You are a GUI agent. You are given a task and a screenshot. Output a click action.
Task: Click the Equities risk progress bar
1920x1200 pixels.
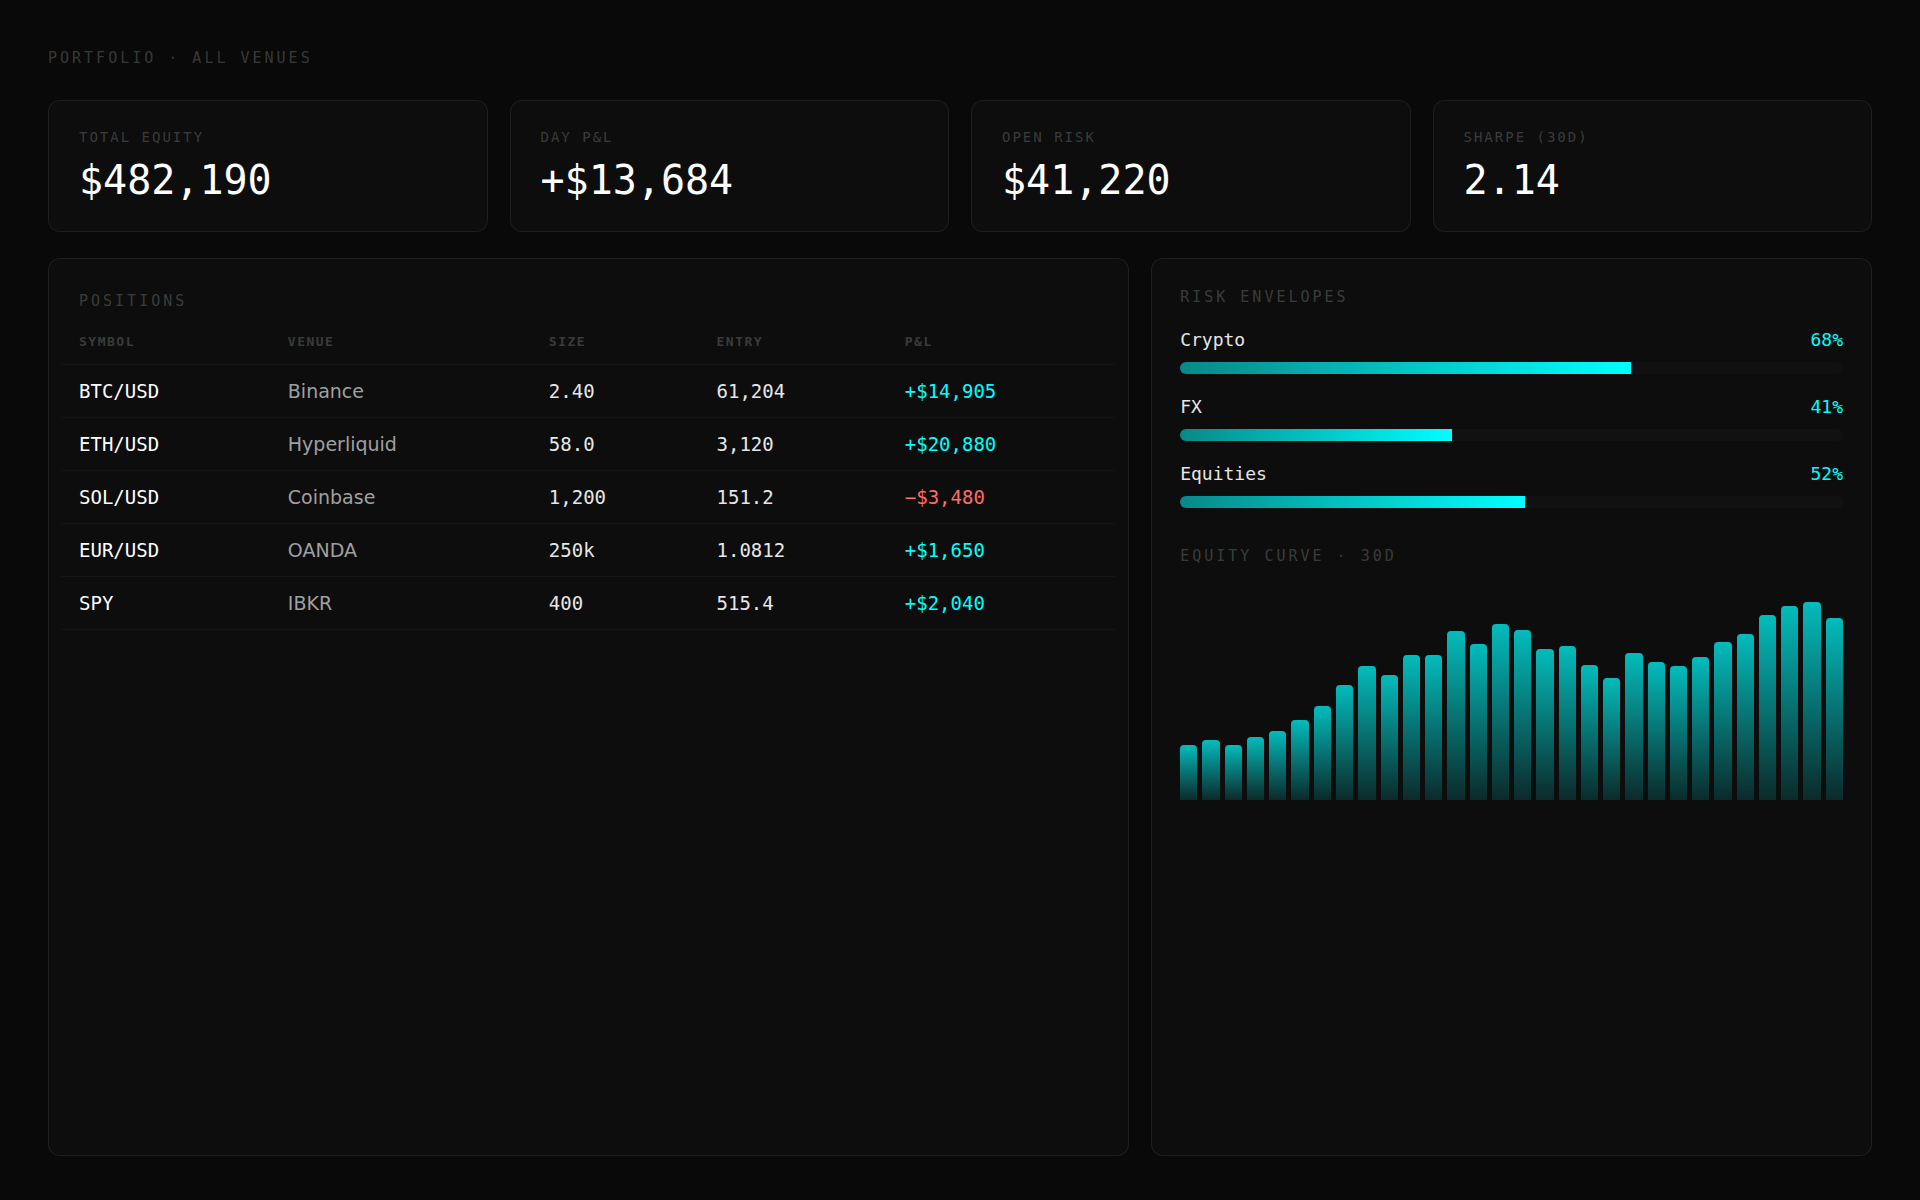(1511, 502)
